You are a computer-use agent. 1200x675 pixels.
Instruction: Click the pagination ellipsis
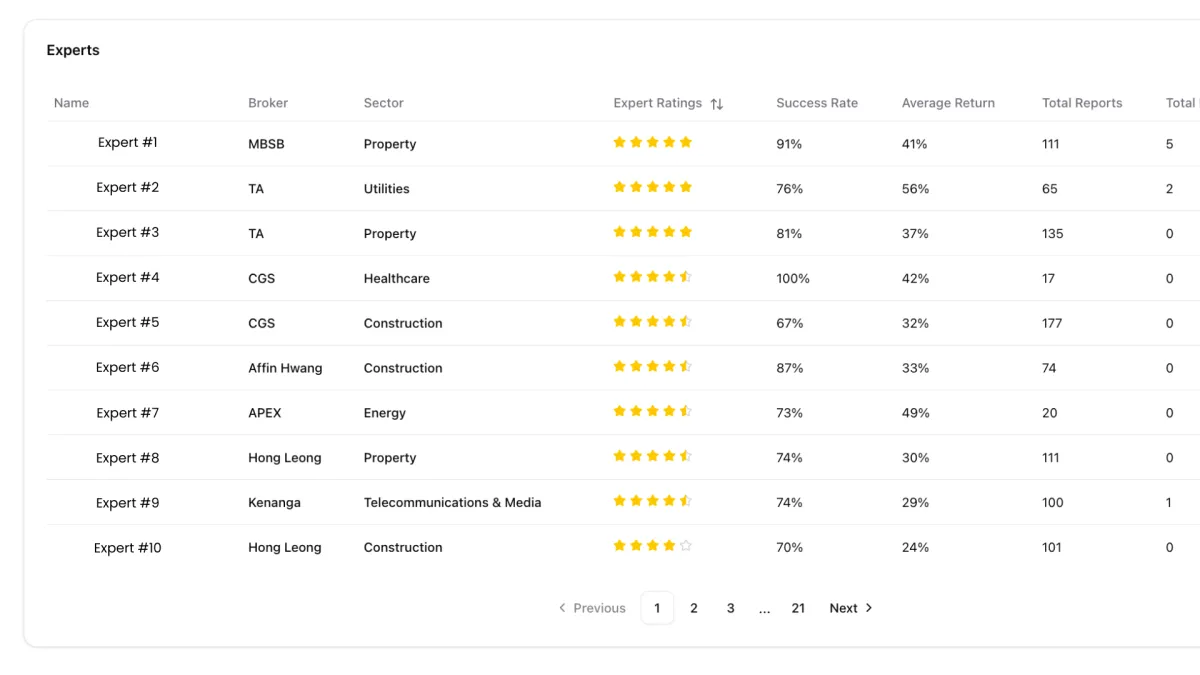764,608
